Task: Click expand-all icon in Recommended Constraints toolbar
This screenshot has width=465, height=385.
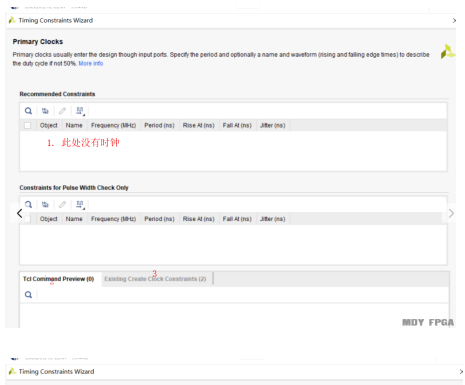Action: point(45,111)
